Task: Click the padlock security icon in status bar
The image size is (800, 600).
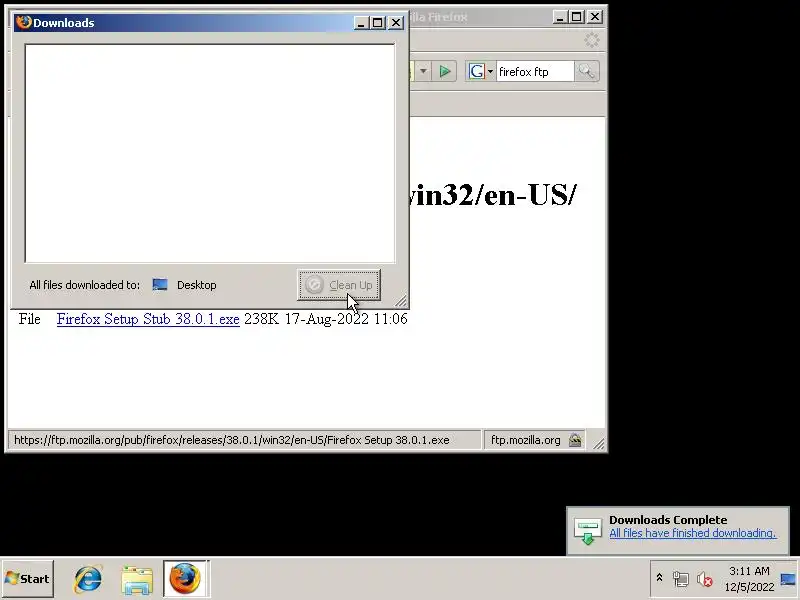Action: coord(575,440)
